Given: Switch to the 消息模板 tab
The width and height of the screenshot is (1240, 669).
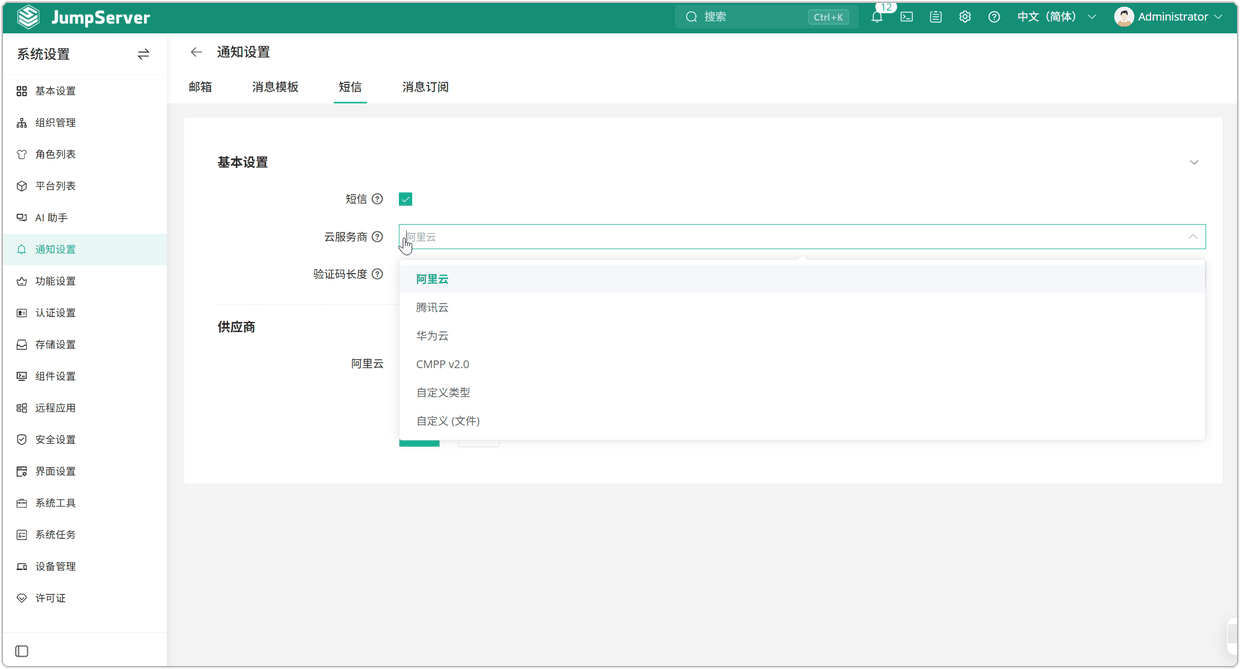Looking at the screenshot, I should [275, 87].
